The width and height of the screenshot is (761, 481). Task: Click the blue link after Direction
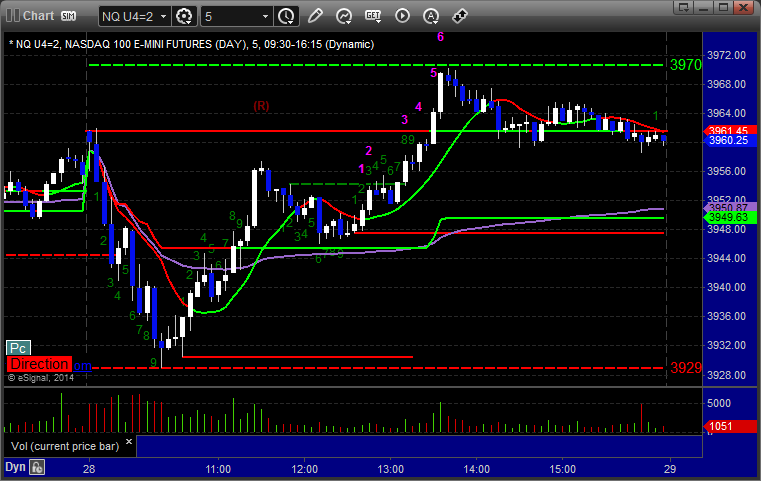(82, 365)
